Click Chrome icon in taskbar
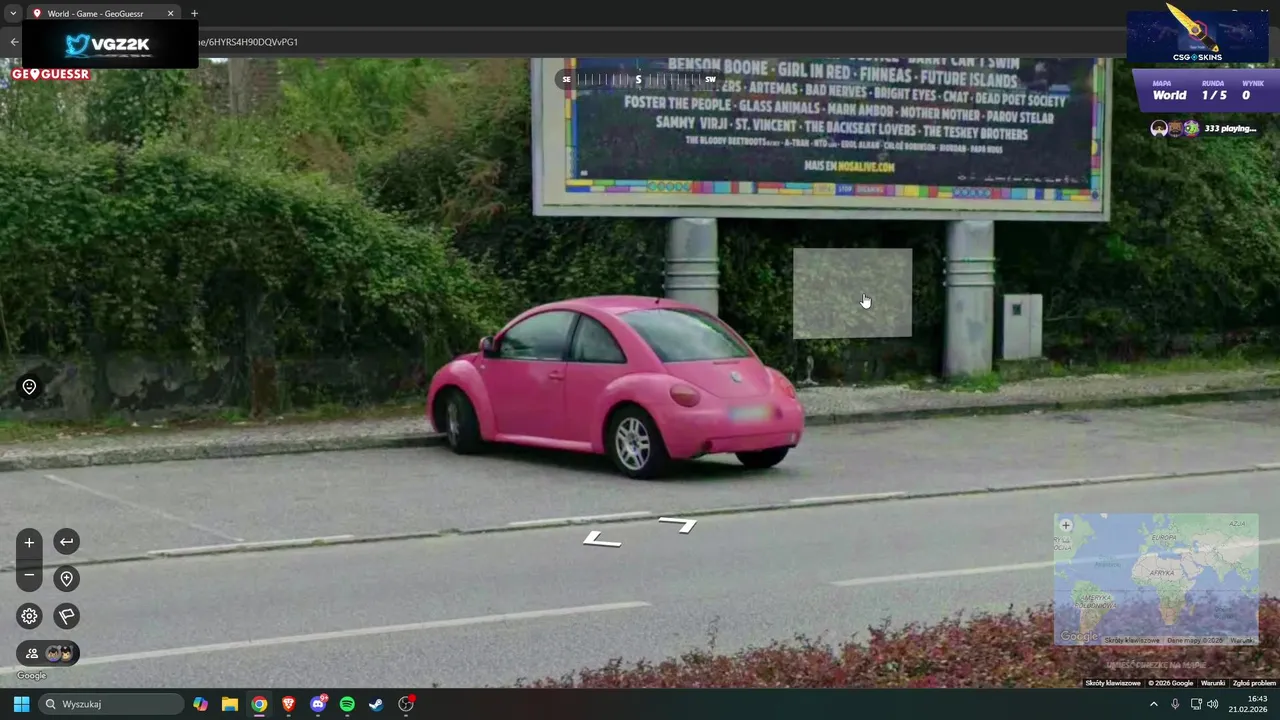The image size is (1280, 720). point(259,704)
